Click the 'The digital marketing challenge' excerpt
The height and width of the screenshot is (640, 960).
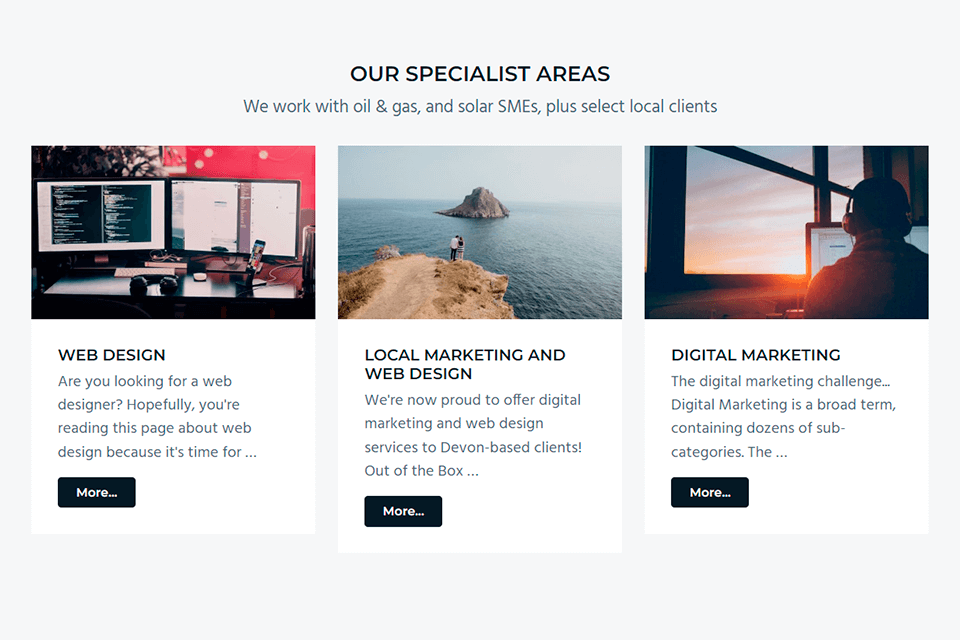783,416
